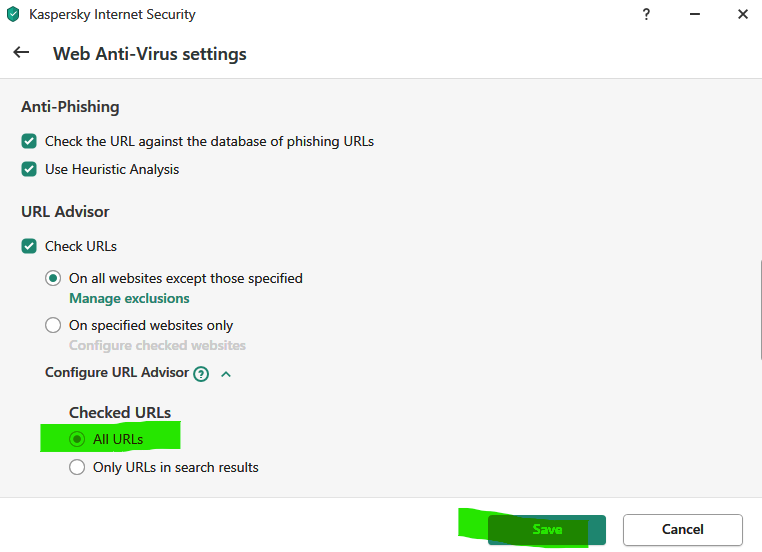The image size is (762, 552).
Task: Select Only URLs in search results
Action: coord(78,467)
